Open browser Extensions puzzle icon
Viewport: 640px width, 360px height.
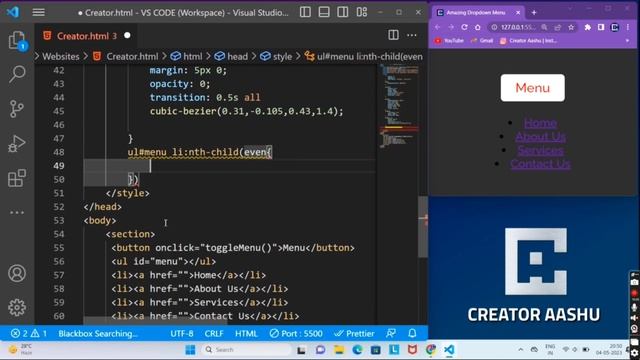click(x=587, y=27)
